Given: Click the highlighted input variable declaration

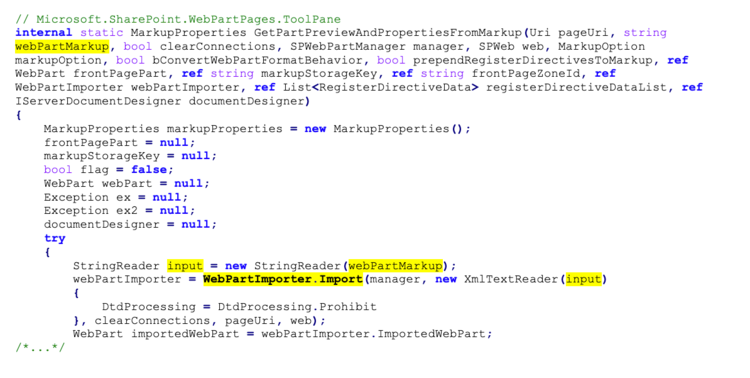Looking at the screenshot, I should 185,266.
